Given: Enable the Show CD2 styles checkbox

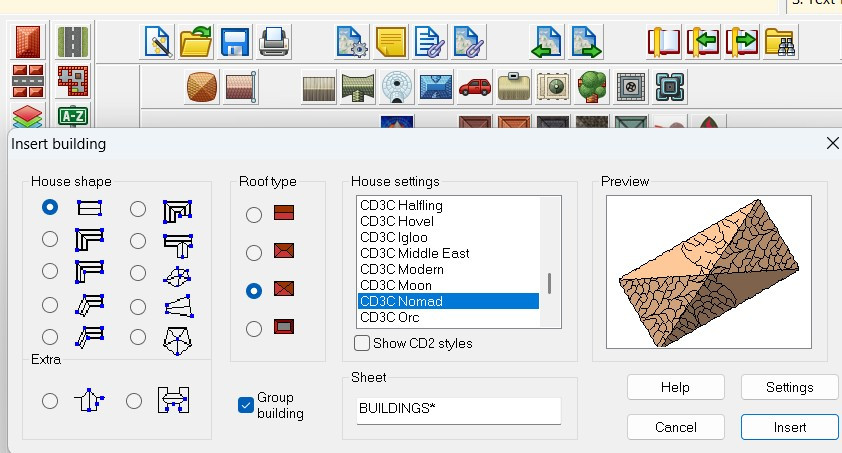Looking at the screenshot, I should tap(363, 343).
